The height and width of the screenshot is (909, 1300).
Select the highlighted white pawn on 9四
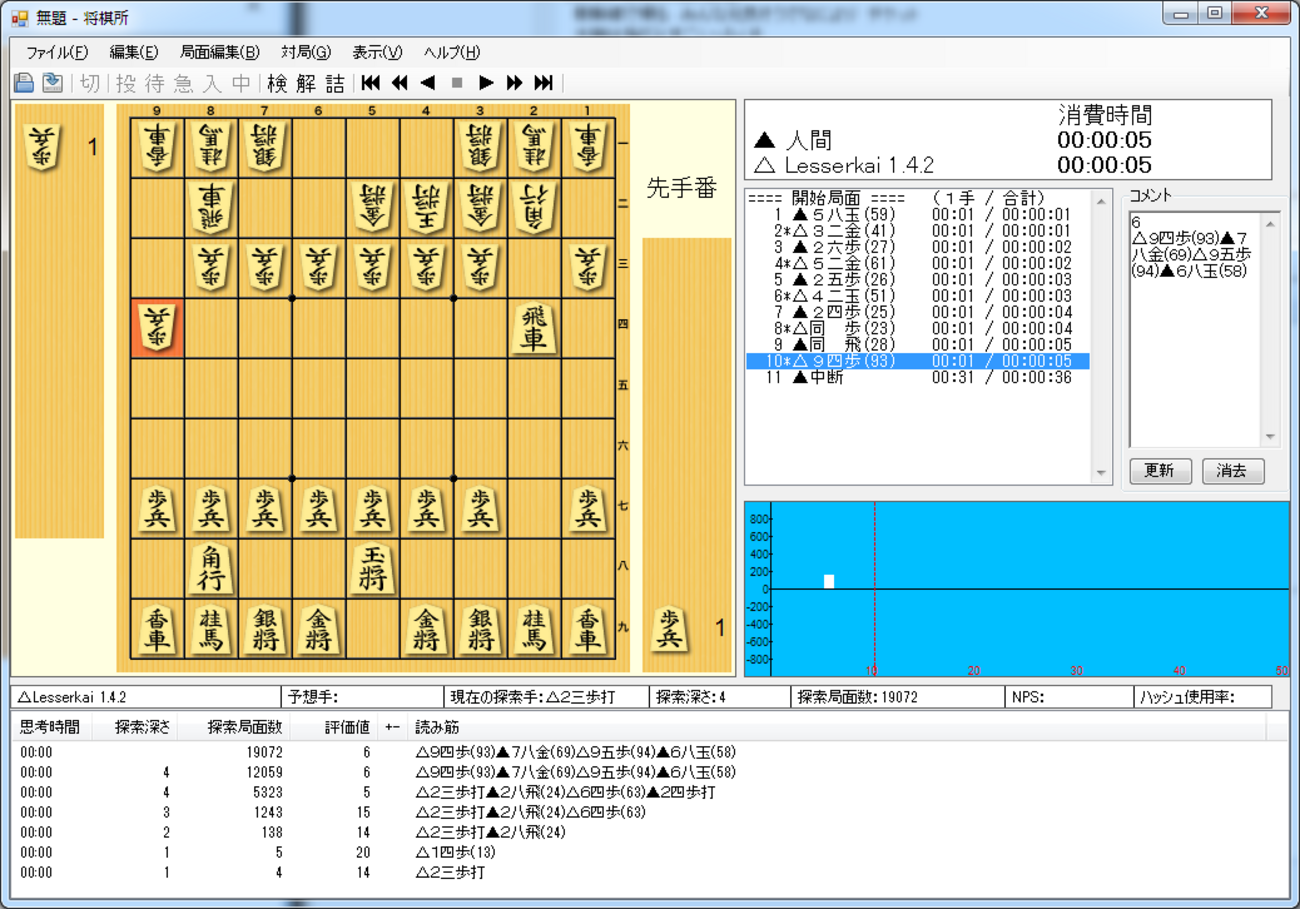click(157, 329)
